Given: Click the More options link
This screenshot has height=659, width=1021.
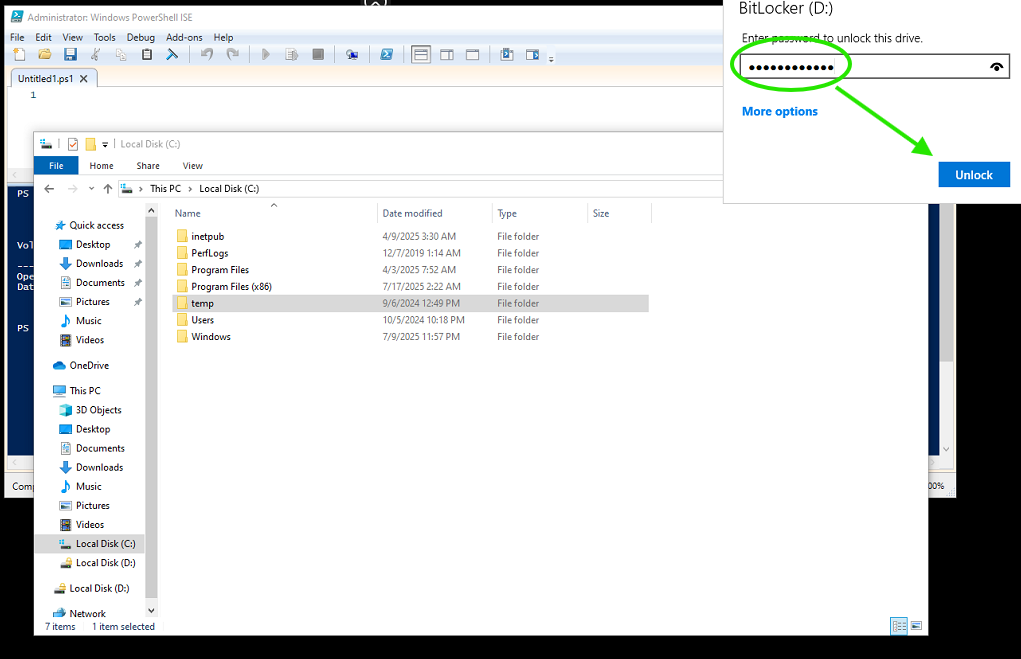Looking at the screenshot, I should pyautogui.click(x=779, y=111).
